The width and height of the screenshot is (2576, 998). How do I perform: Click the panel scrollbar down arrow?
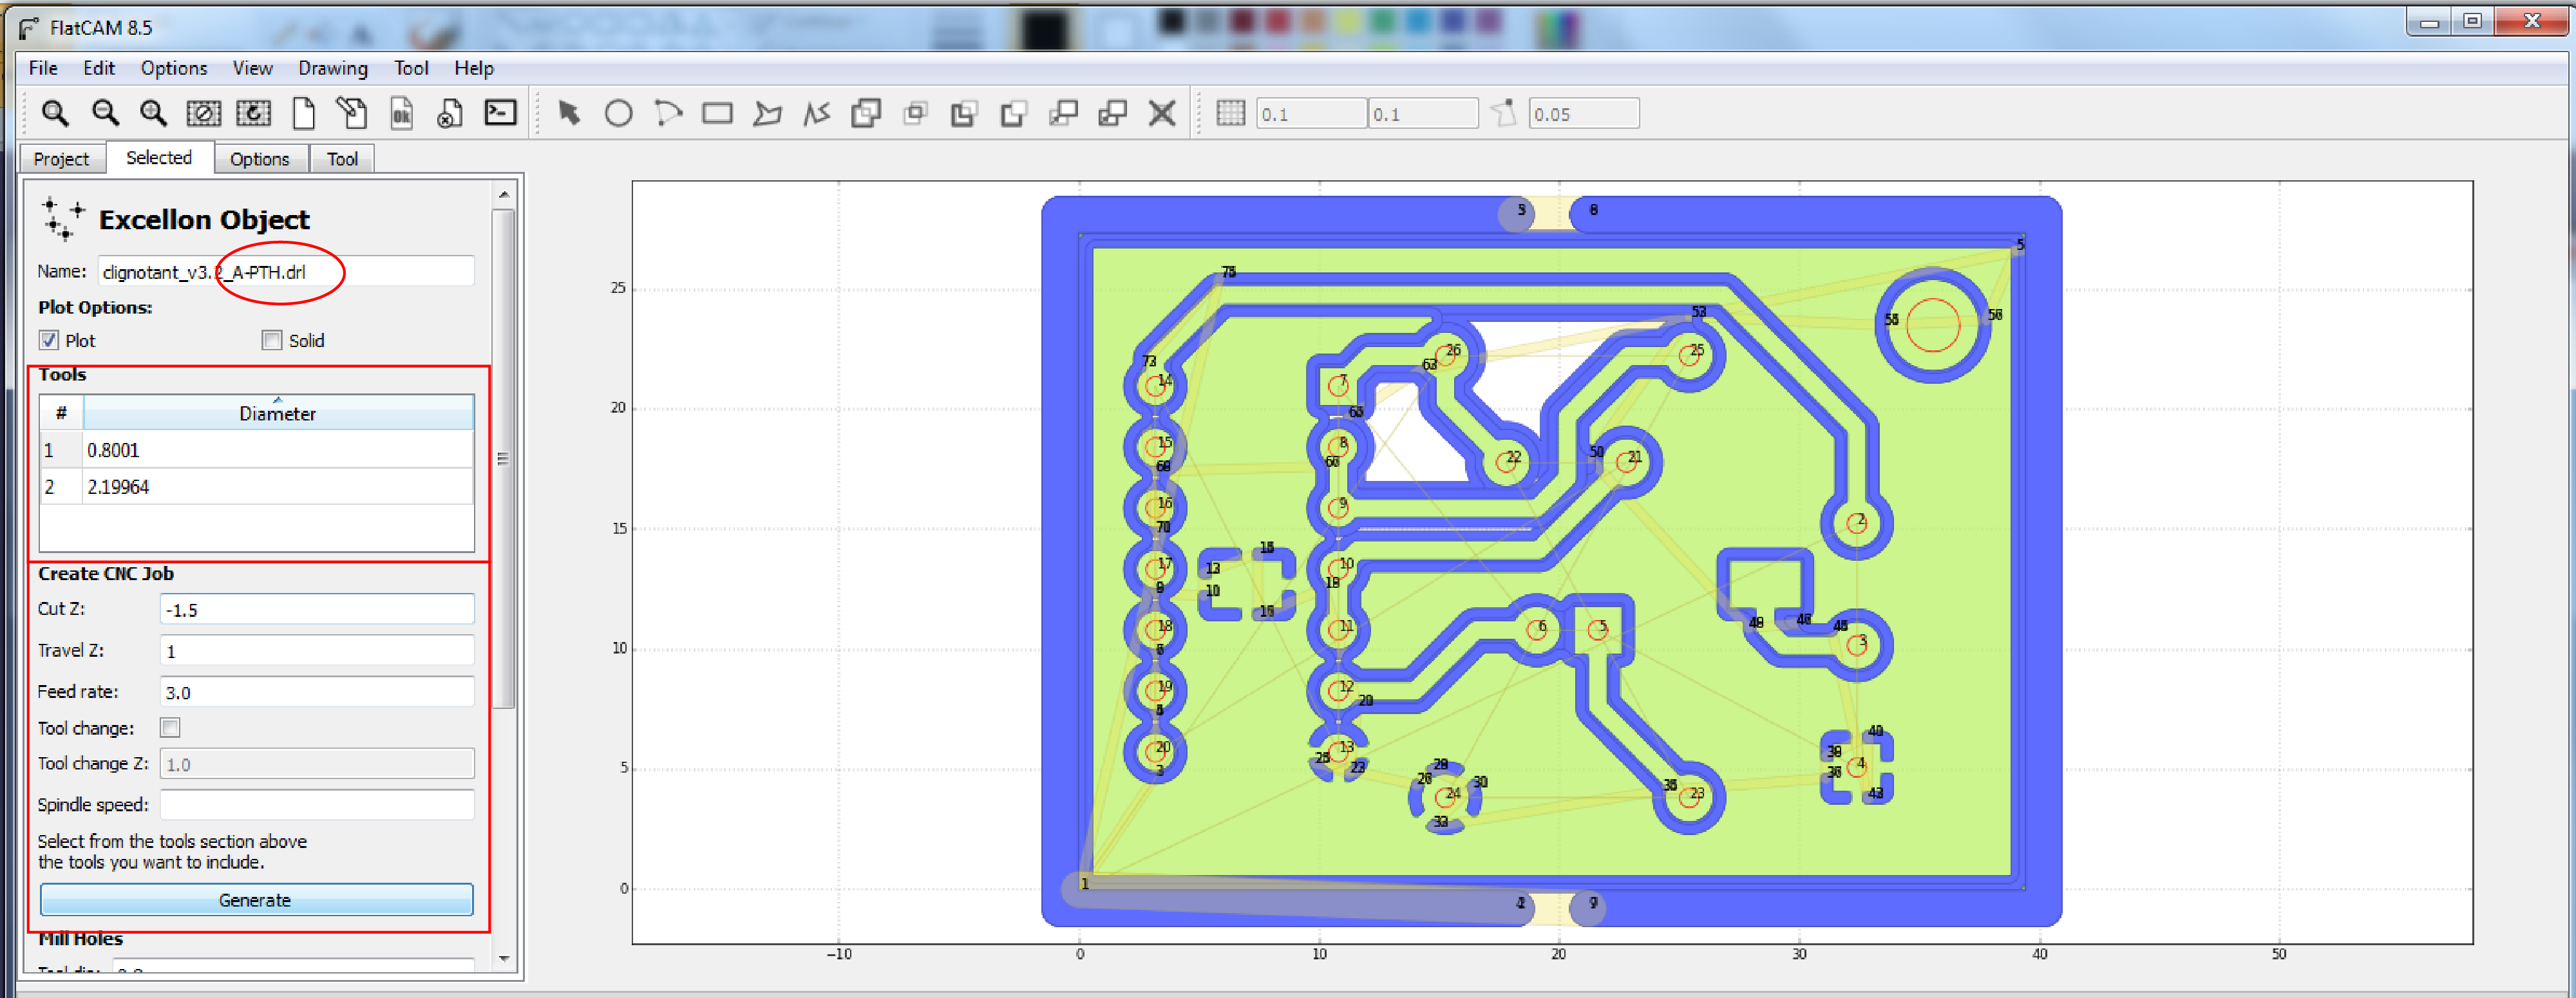[x=504, y=958]
